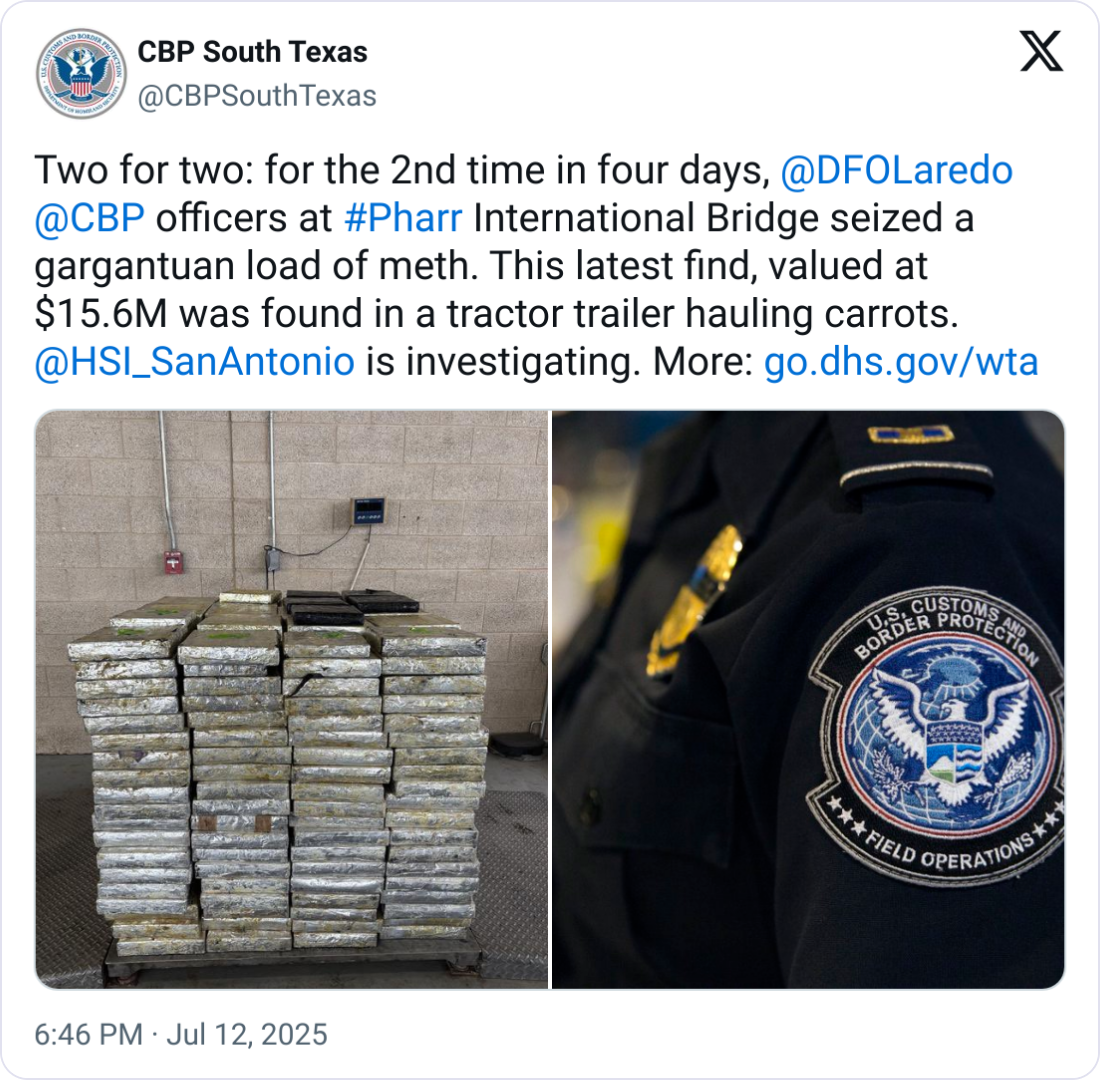
Task: Click the X logo in the corner
Action: (1041, 51)
